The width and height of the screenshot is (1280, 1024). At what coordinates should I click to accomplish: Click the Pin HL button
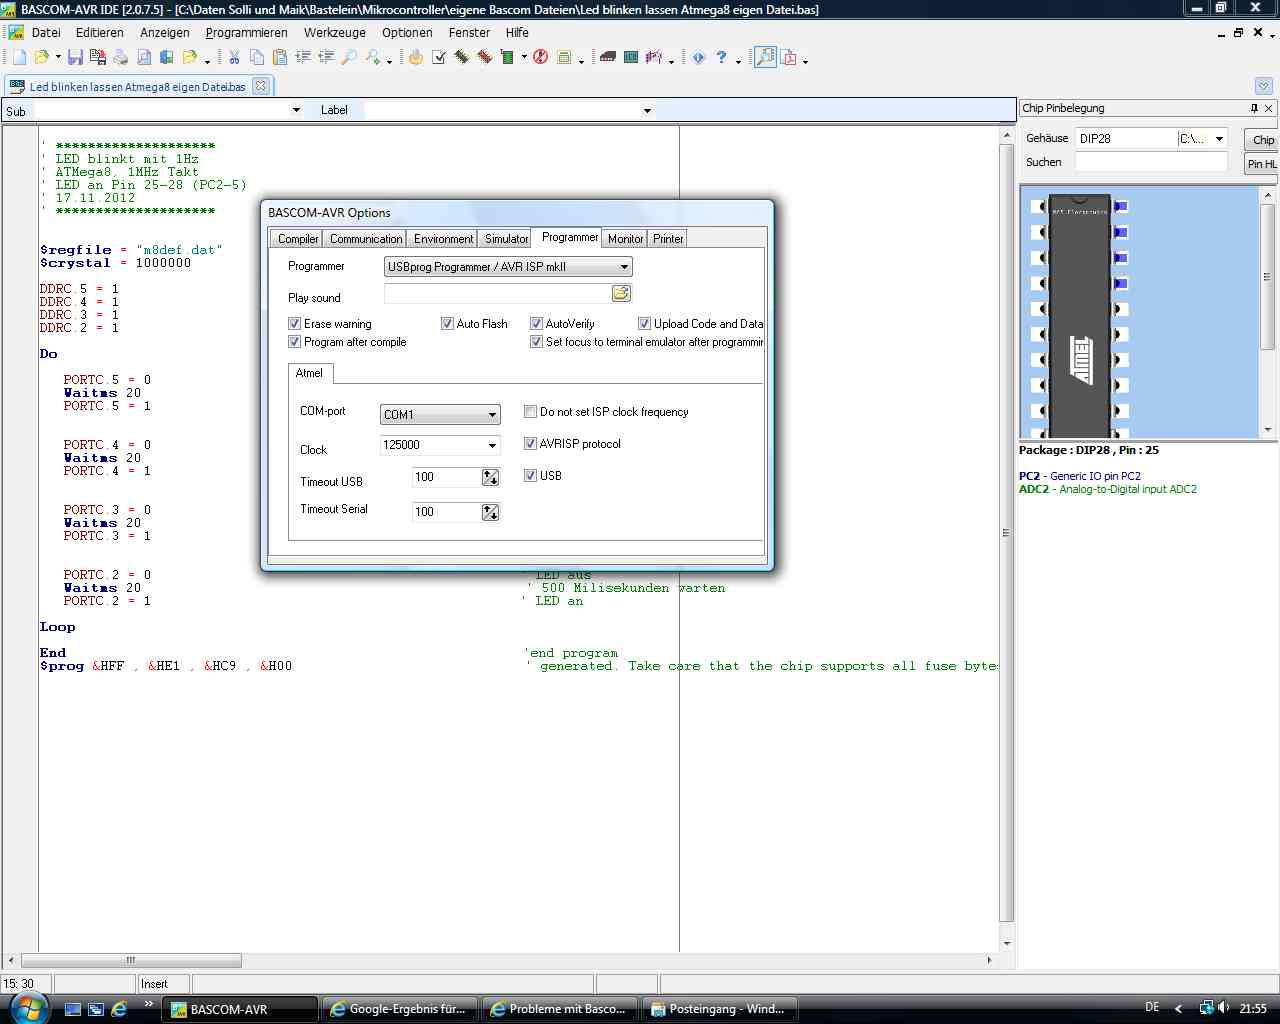tap(1262, 164)
